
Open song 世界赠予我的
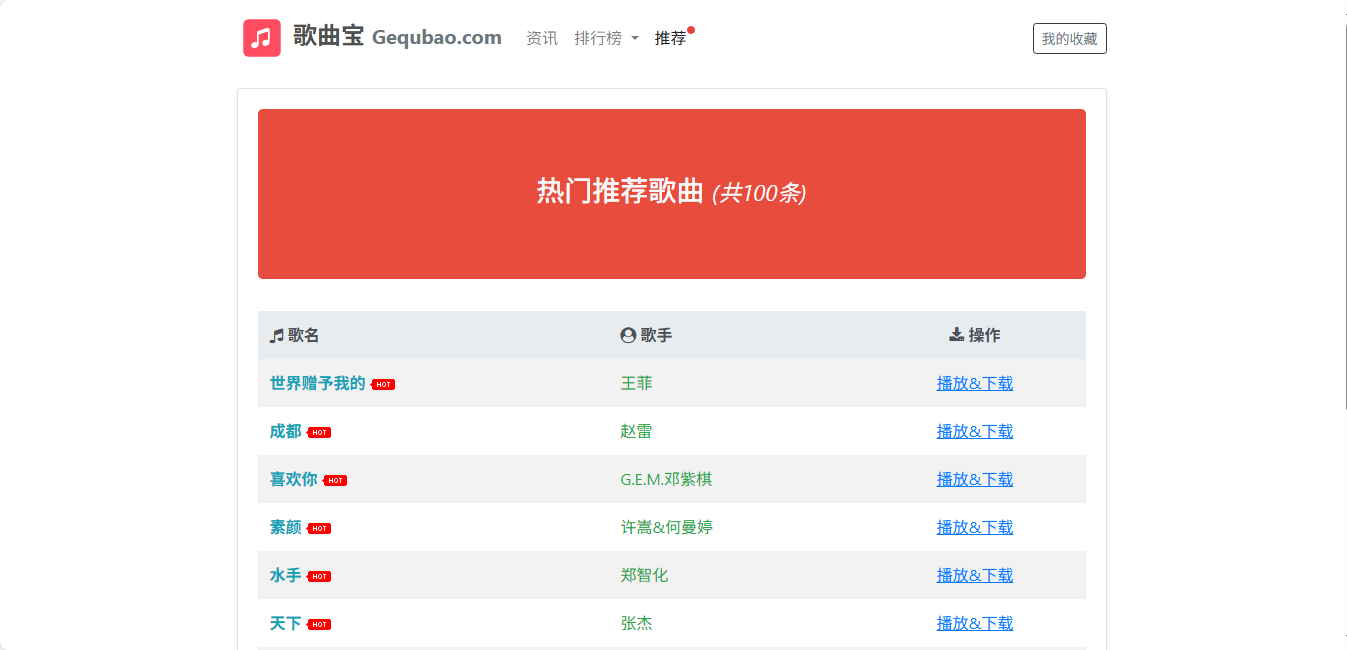[x=317, y=384]
